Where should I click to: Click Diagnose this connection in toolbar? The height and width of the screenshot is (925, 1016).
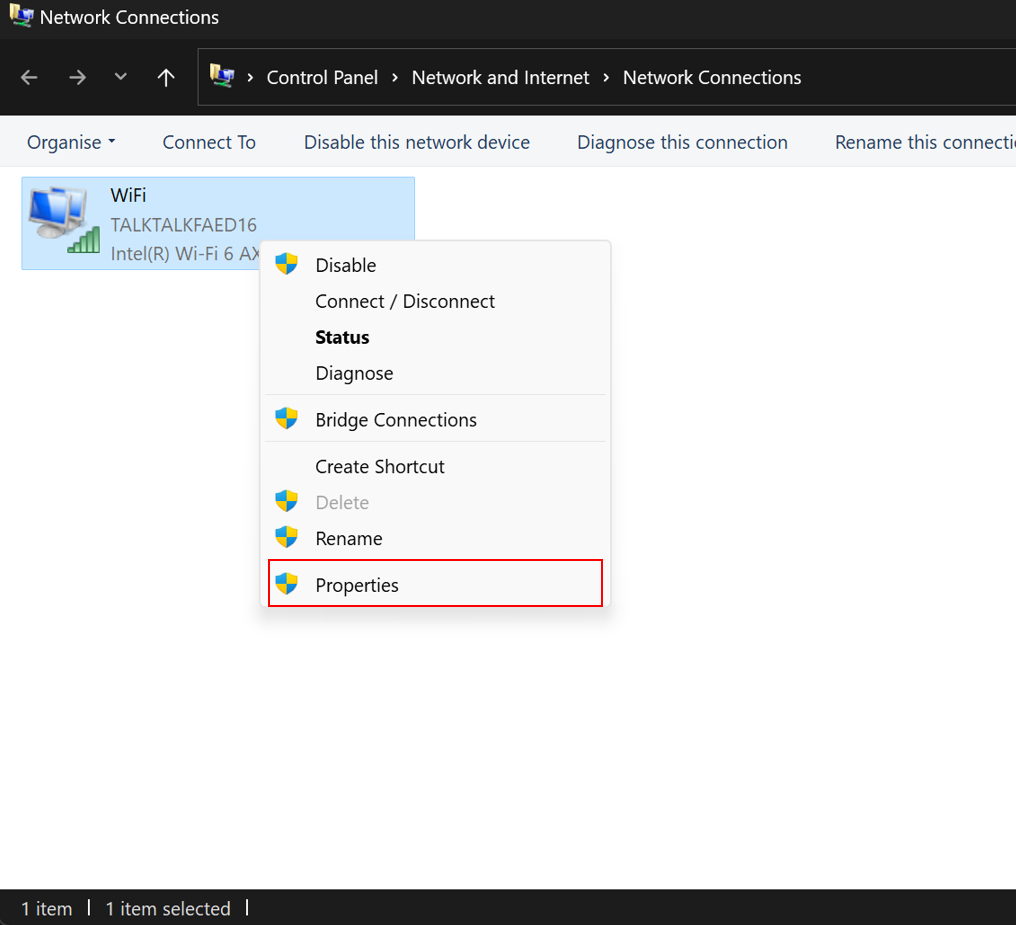pos(682,142)
